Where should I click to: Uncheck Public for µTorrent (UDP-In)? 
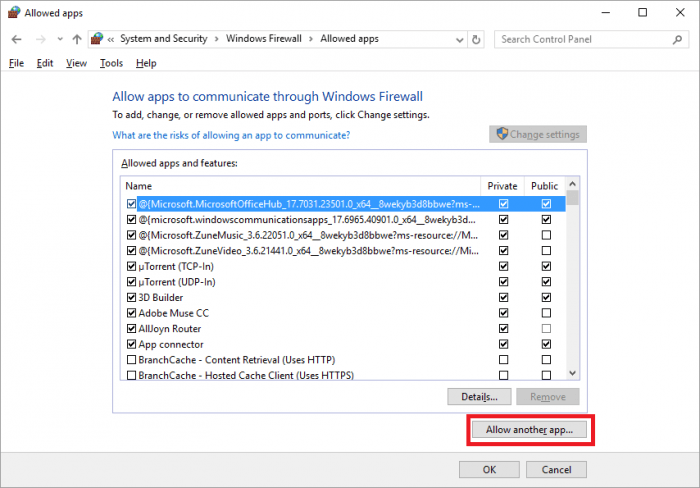[x=546, y=282]
